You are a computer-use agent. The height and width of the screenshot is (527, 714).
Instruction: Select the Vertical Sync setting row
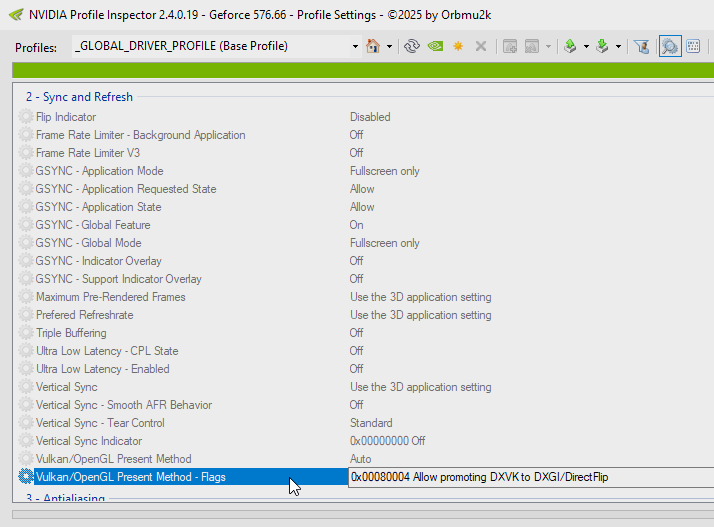point(67,387)
